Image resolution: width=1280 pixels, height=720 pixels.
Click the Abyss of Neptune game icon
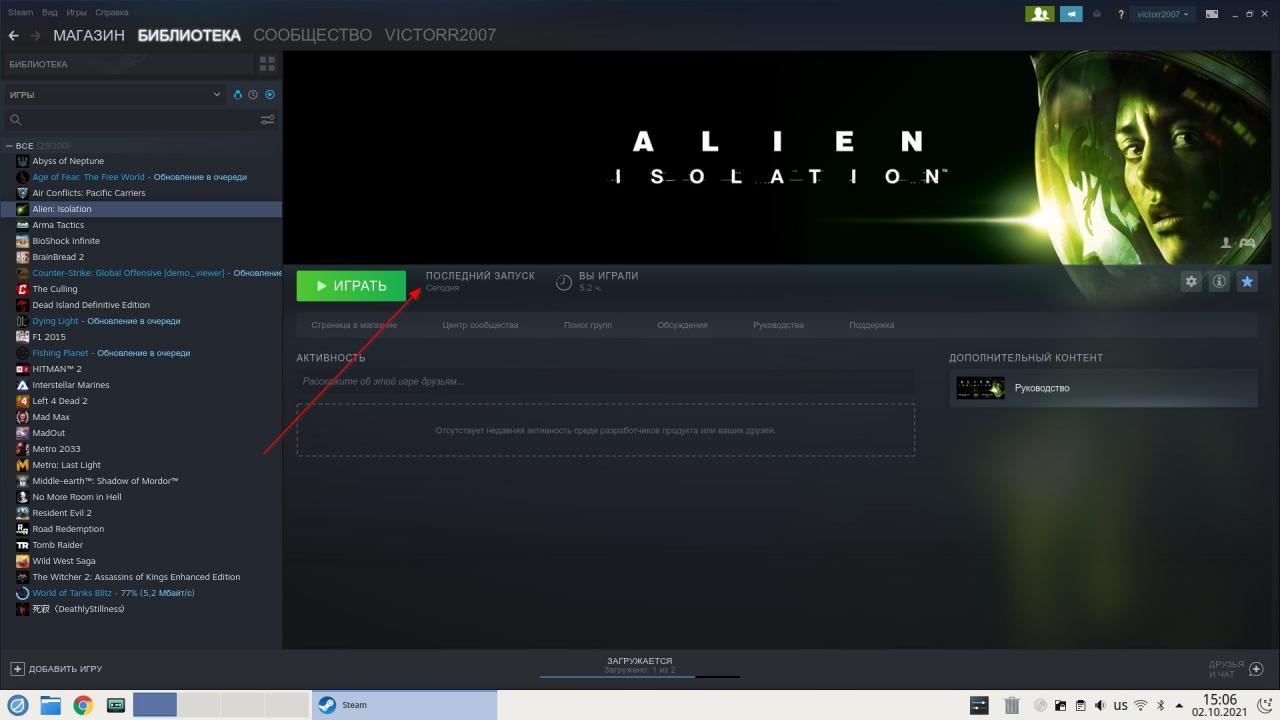tap(23, 161)
